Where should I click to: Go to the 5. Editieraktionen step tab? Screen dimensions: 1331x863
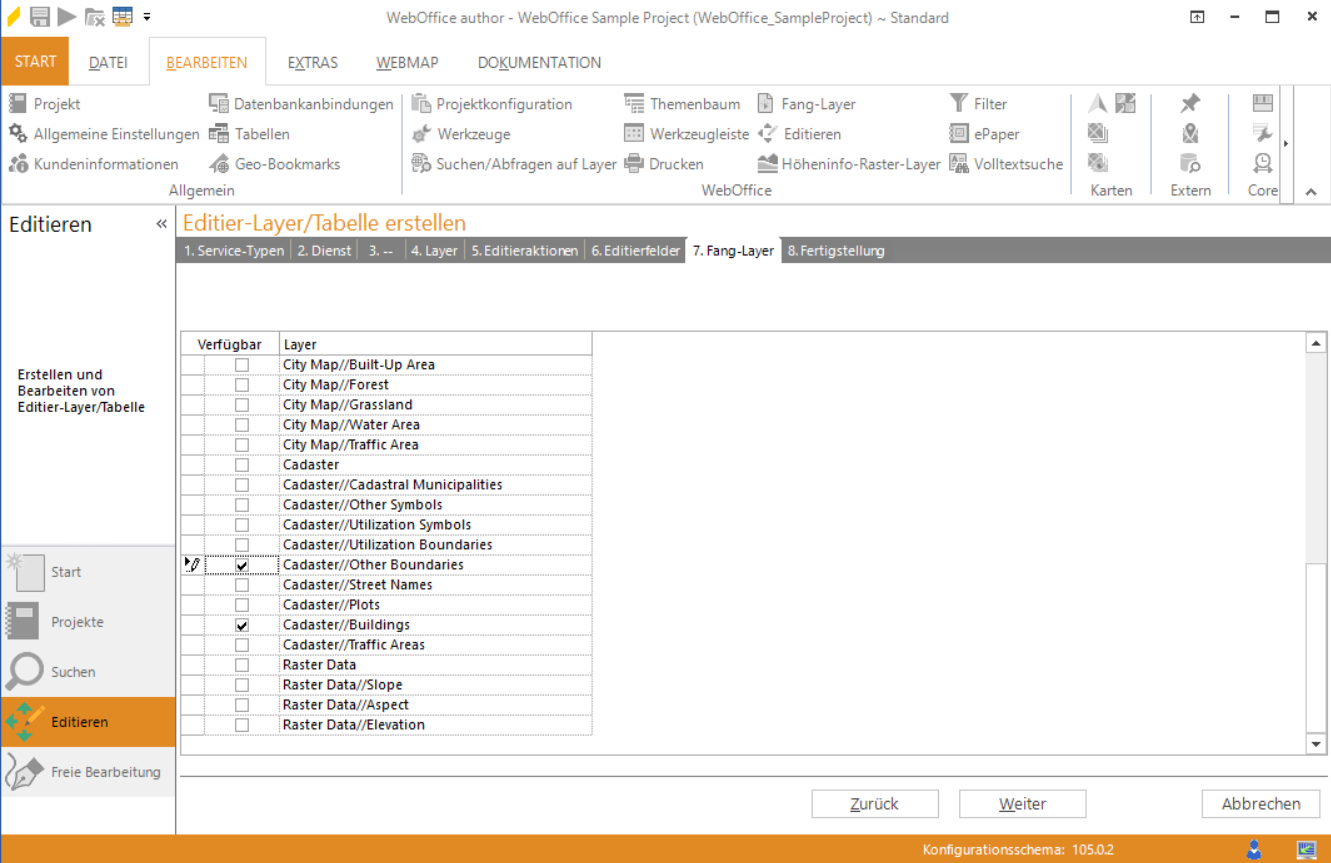click(x=525, y=251)
